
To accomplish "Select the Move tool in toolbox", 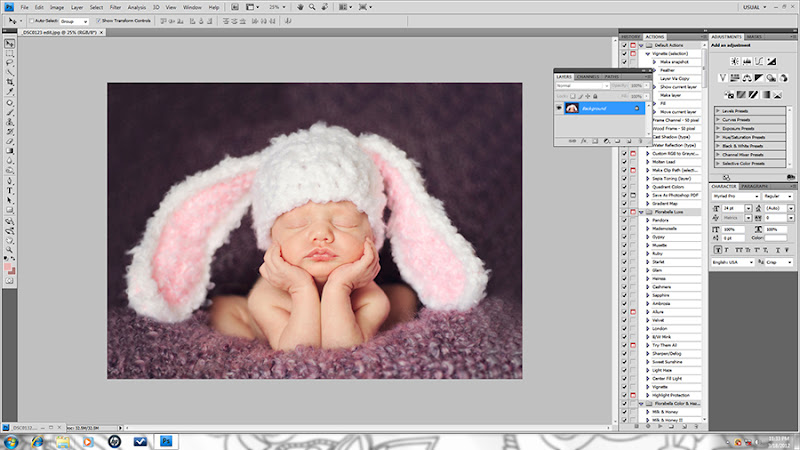I will 9,44.
